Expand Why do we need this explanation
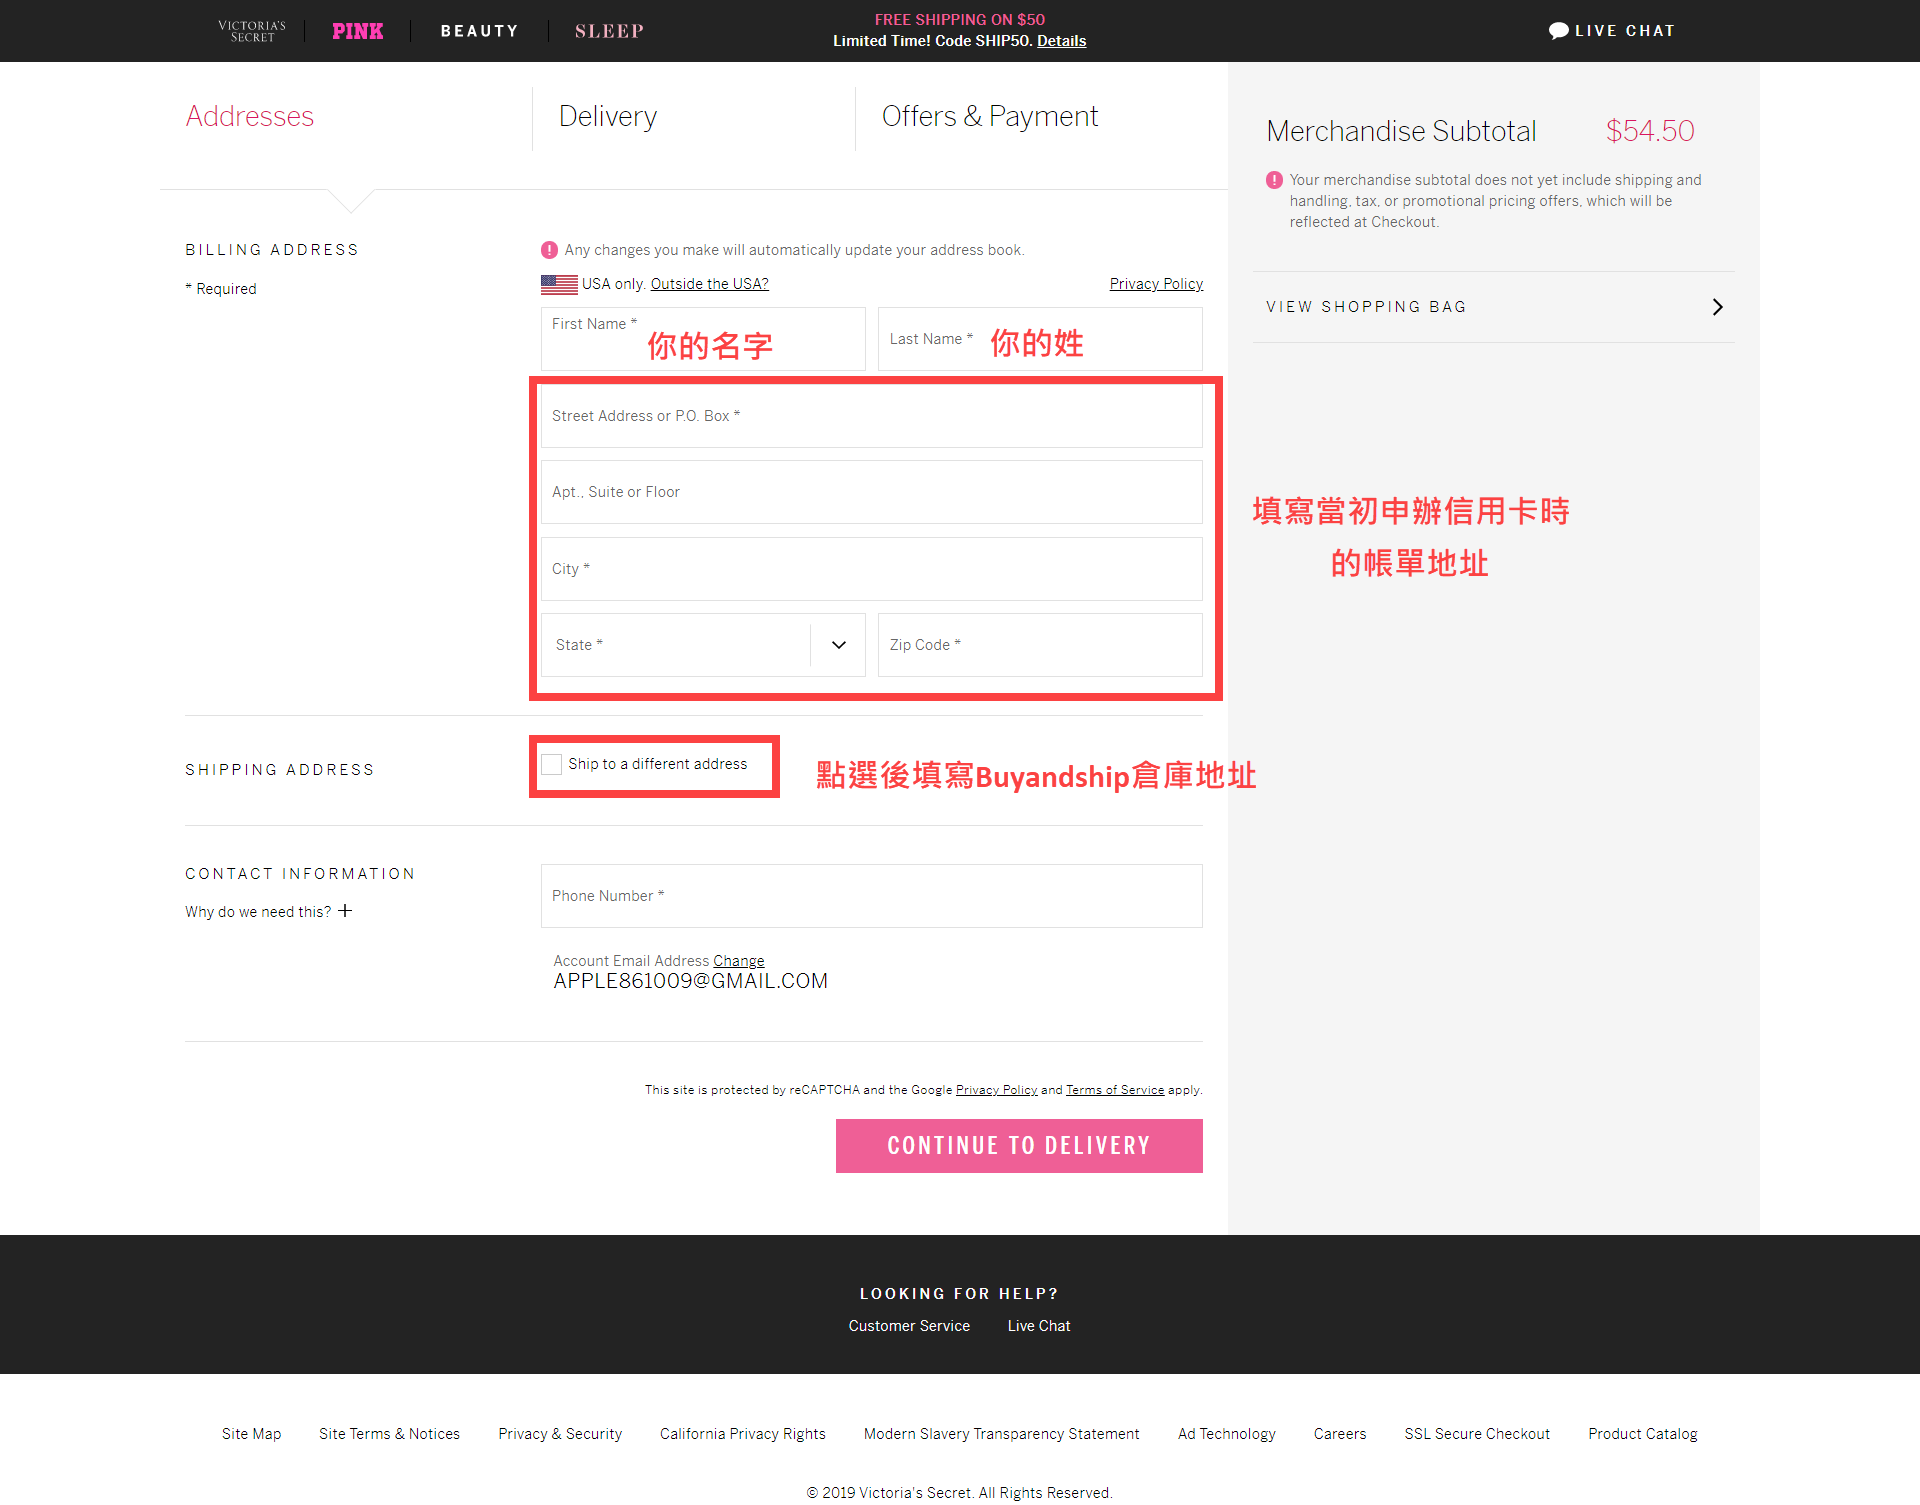 point(258,912)
